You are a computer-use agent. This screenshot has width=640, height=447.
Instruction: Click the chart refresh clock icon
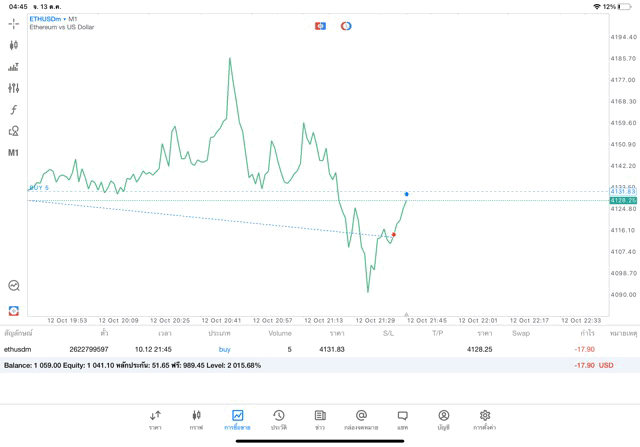pos(14,286)
